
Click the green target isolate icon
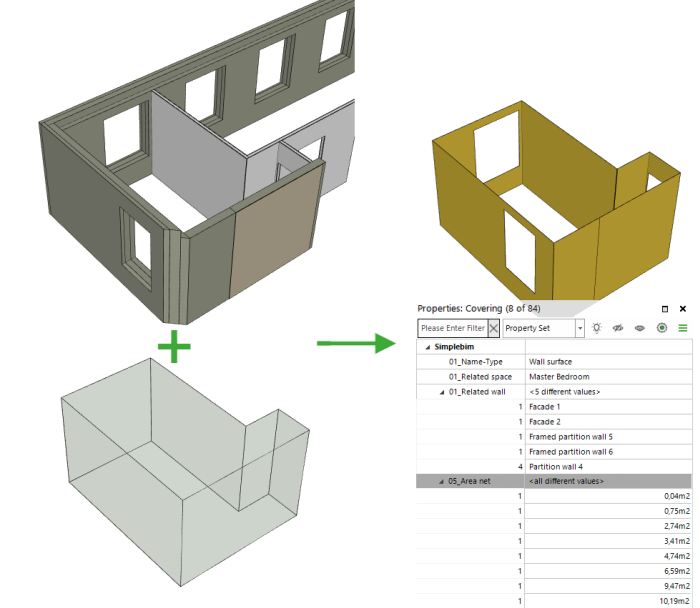tap(662, 328)
